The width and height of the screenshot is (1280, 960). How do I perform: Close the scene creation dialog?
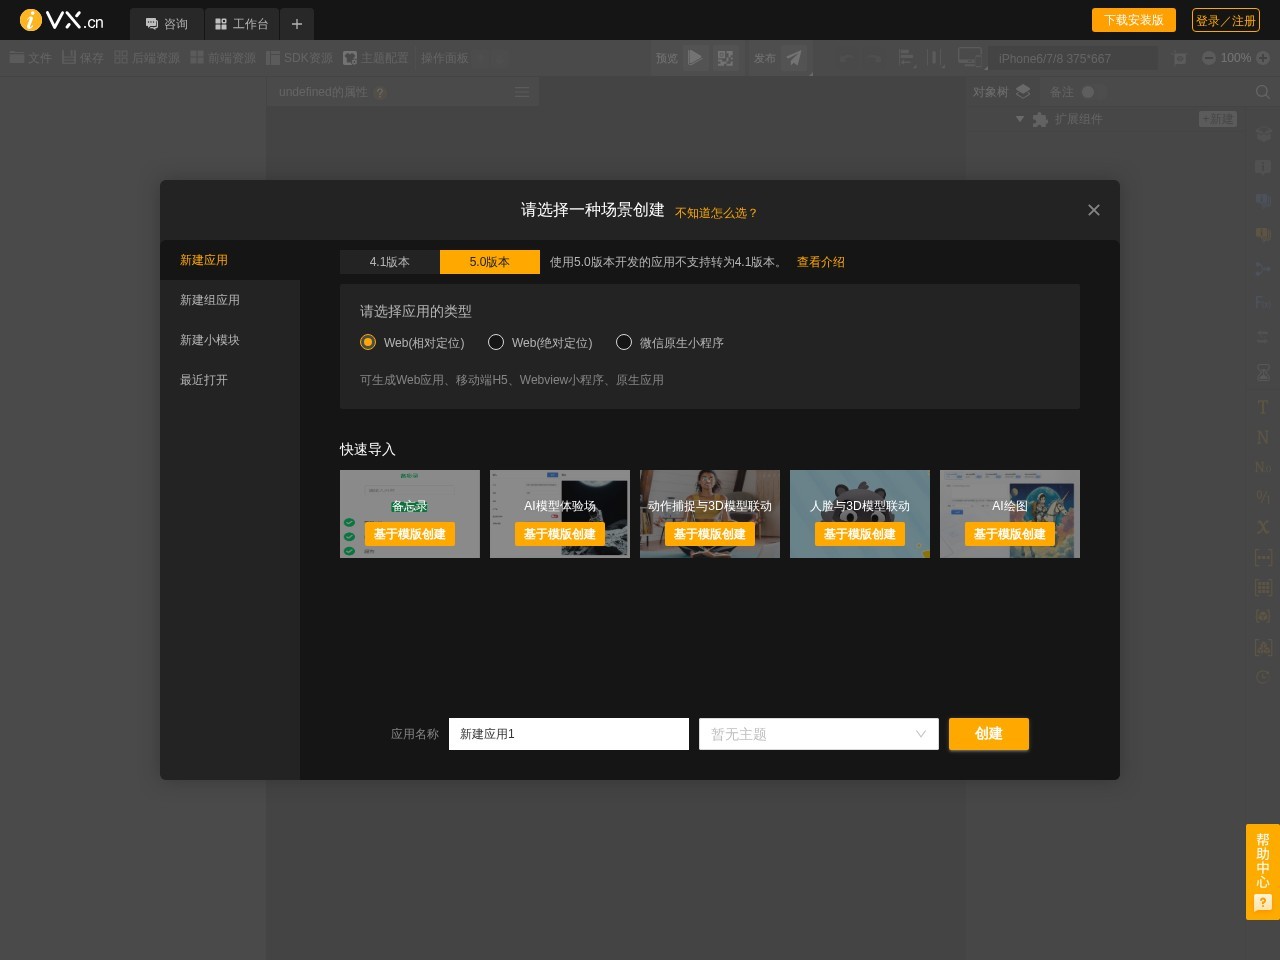click(x=1094, y=210)
